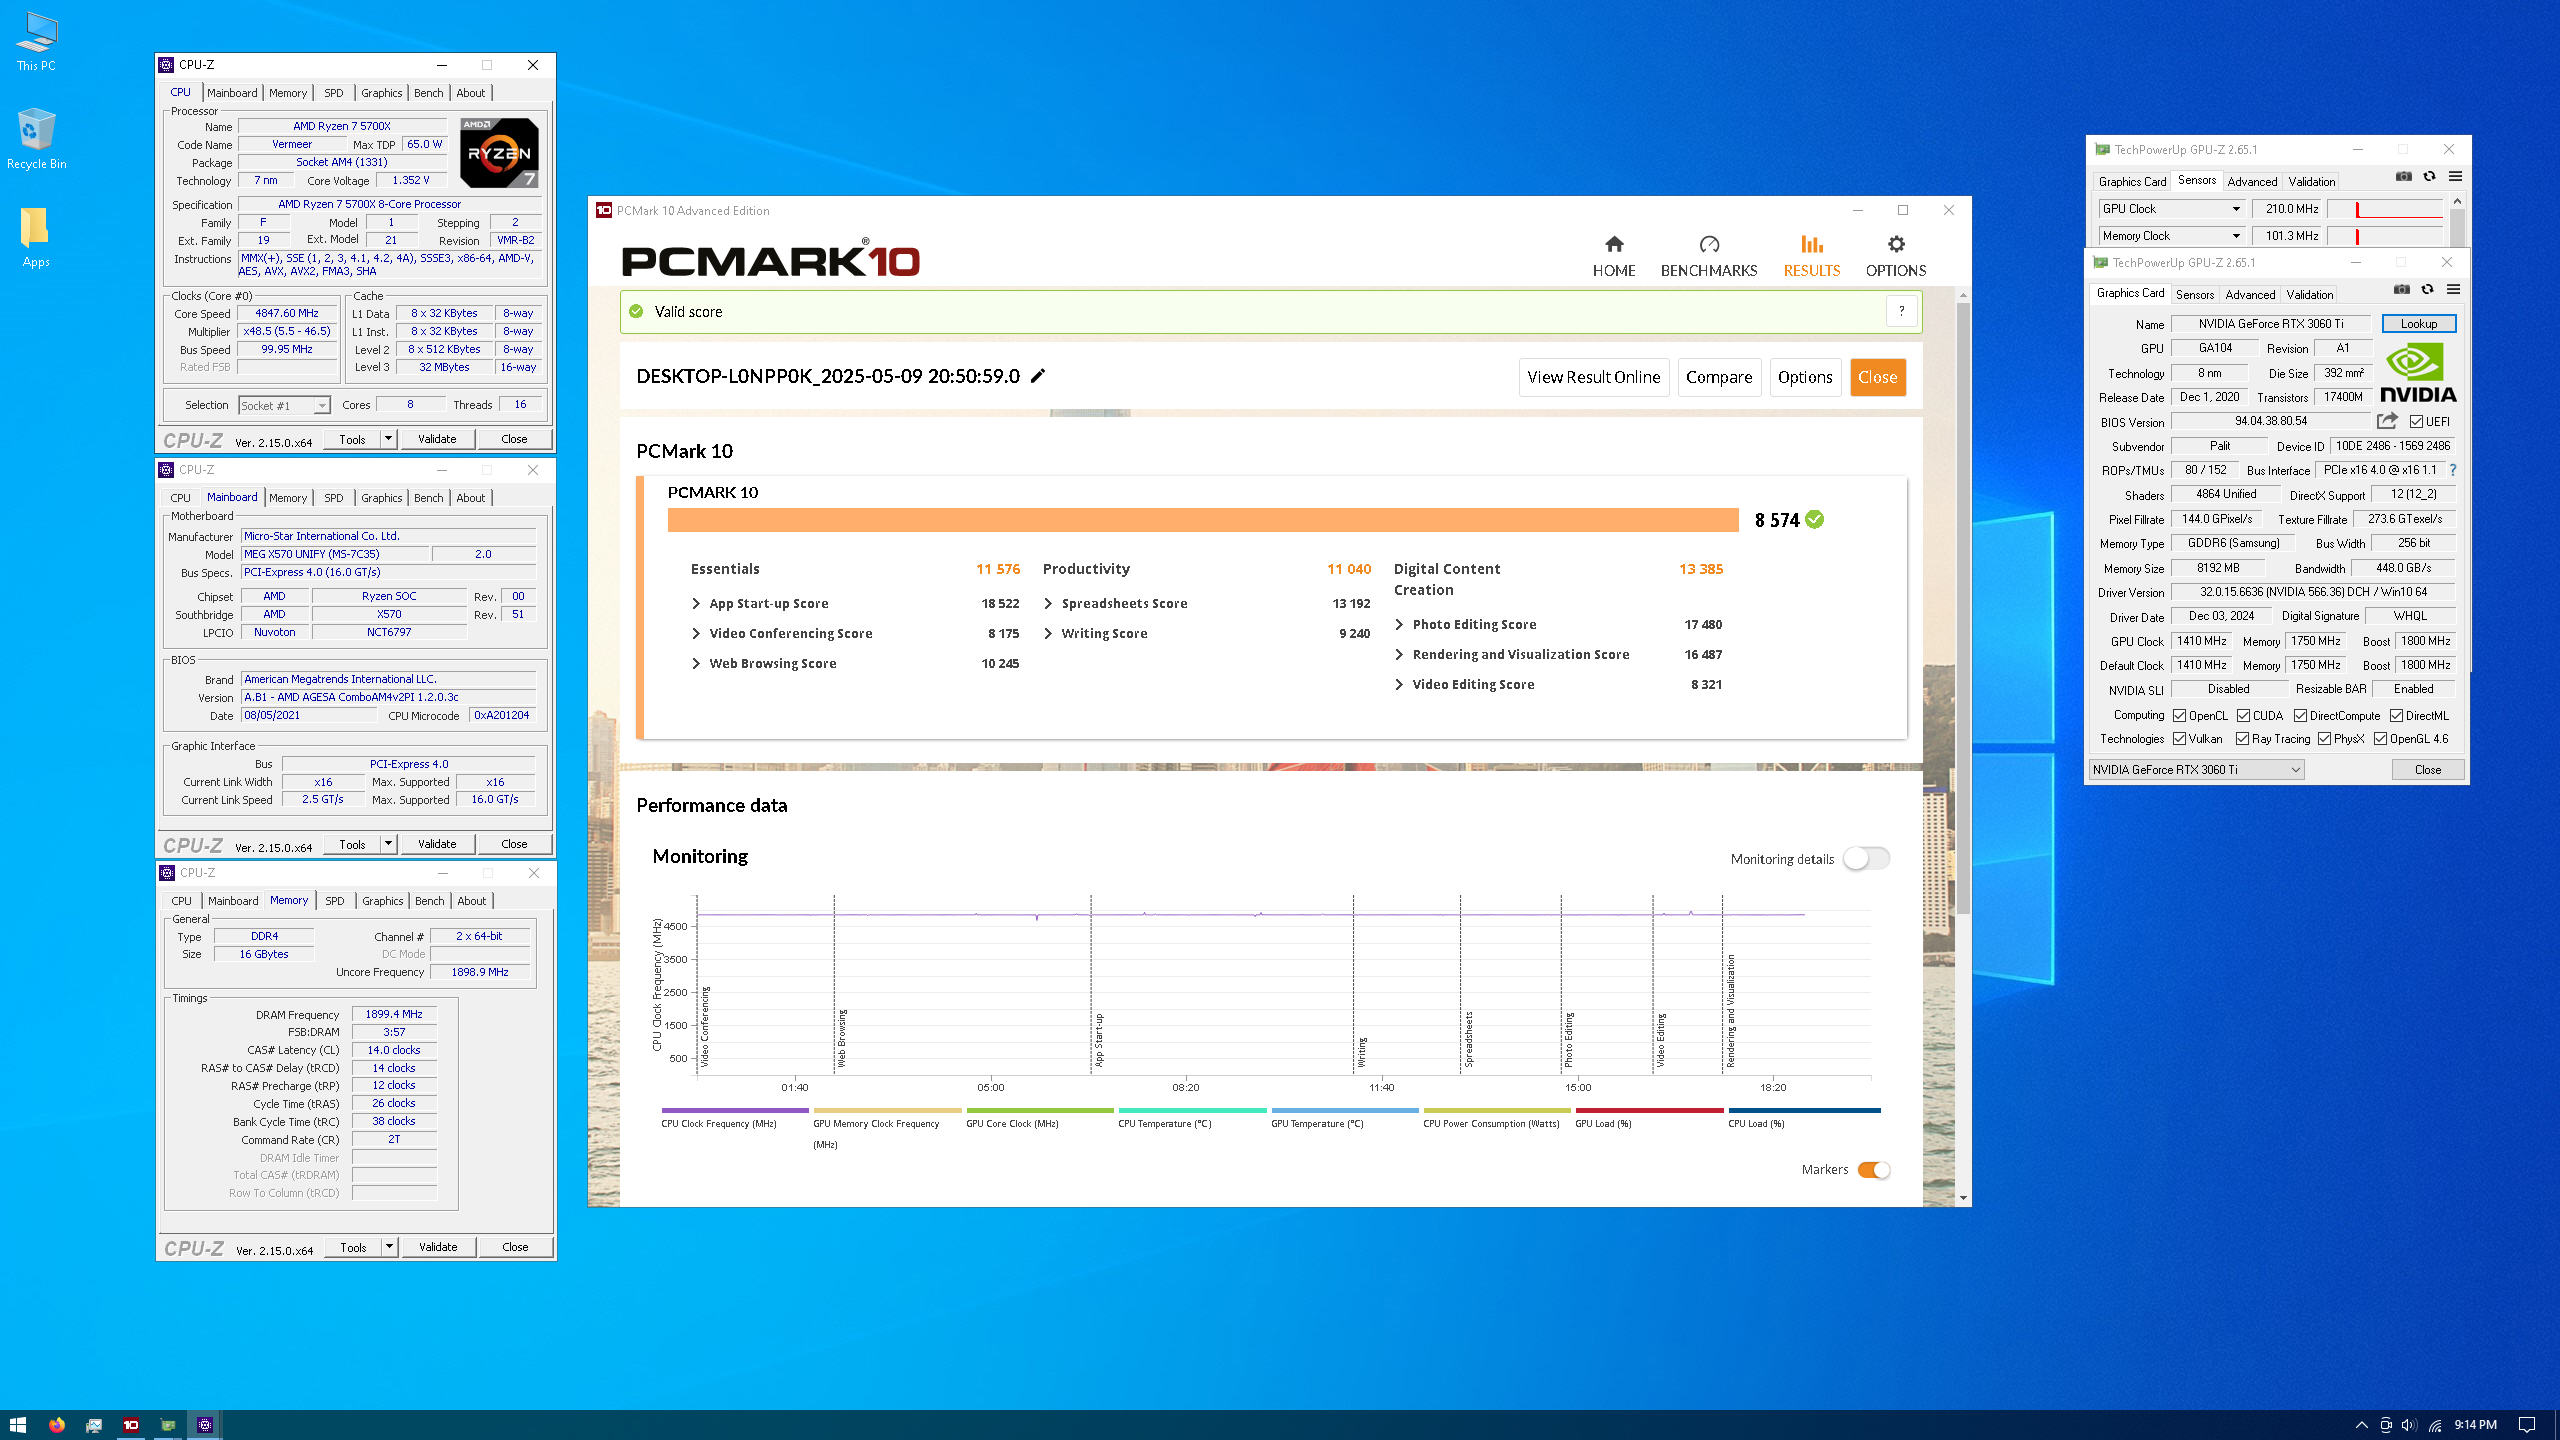Click the taskbar clock showing 9:14 PM
The height and width of the screenshot is (1440, 2560).
[x=2475, y=1425]
